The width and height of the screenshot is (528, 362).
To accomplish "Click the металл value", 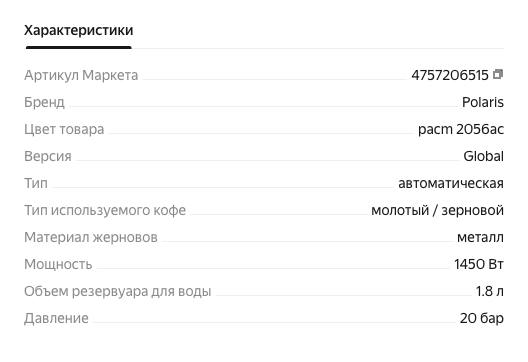I will 481,238.
